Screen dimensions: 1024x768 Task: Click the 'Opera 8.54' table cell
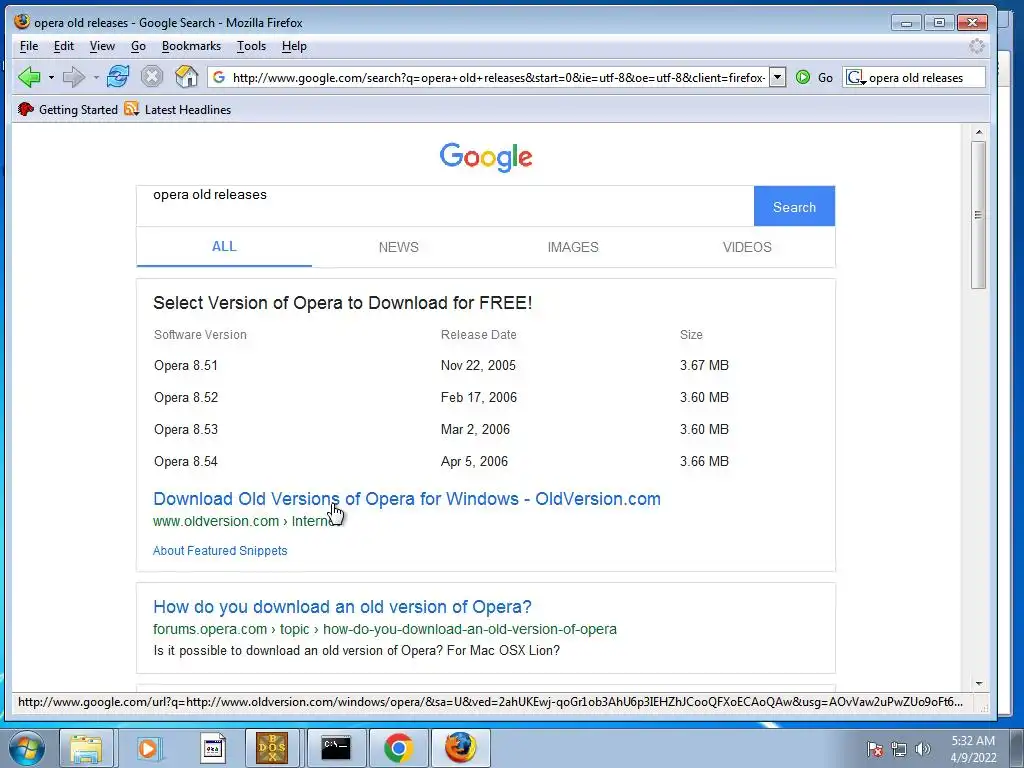click(x=186, y=461)
